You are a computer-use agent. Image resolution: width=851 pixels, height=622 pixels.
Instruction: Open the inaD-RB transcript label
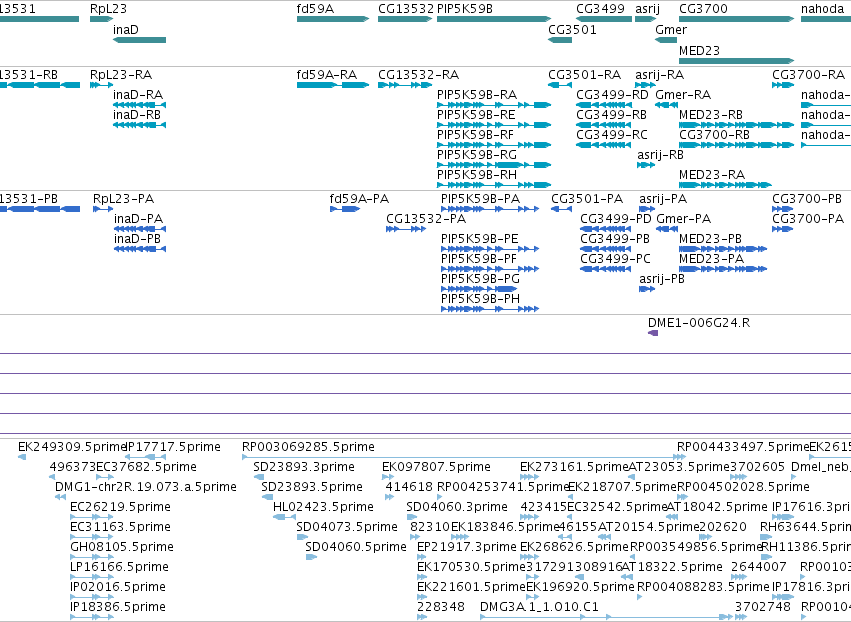(x=137, y=115)
